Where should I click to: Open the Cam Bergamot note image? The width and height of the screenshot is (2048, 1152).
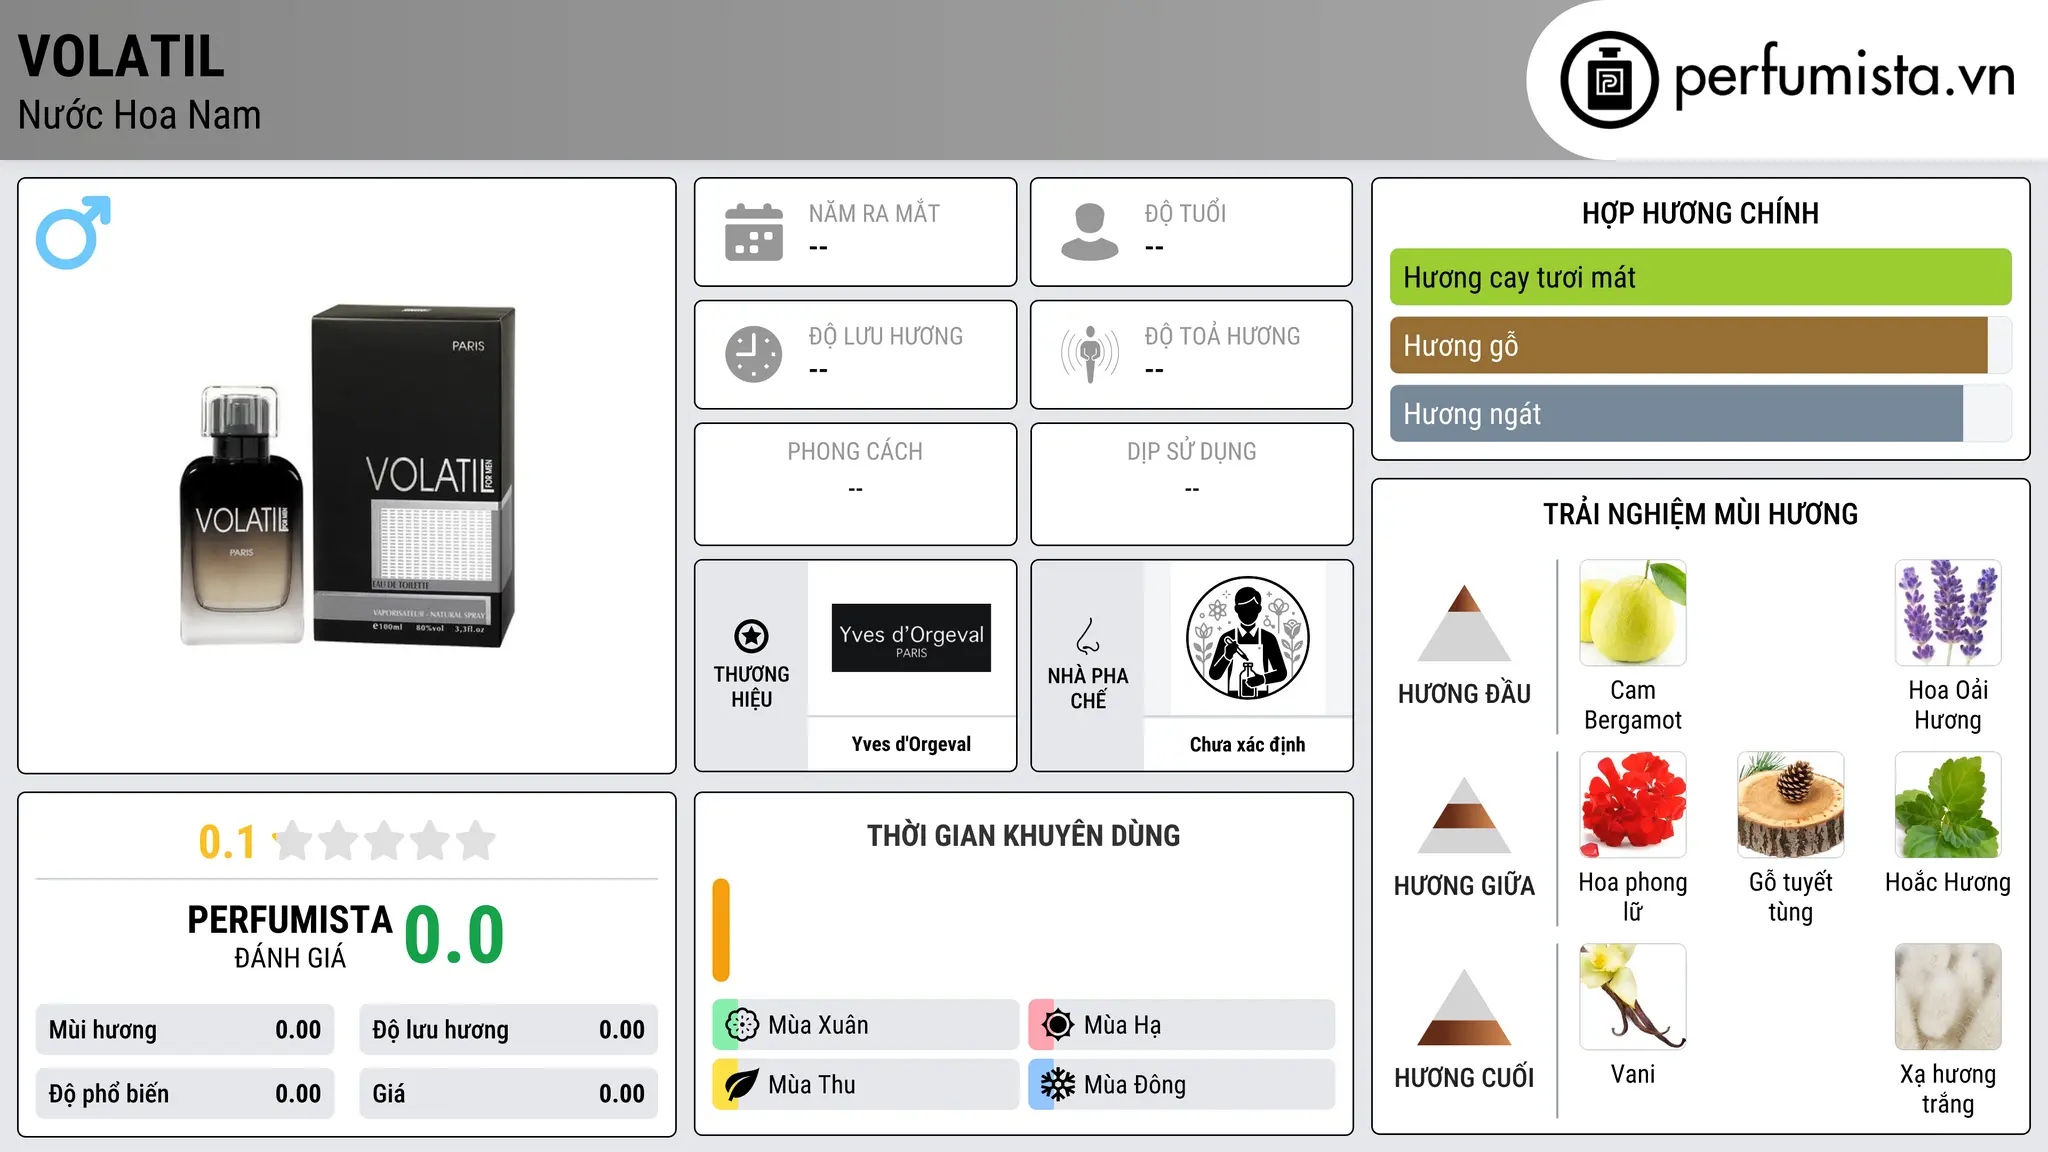[x=1633, y=613]
